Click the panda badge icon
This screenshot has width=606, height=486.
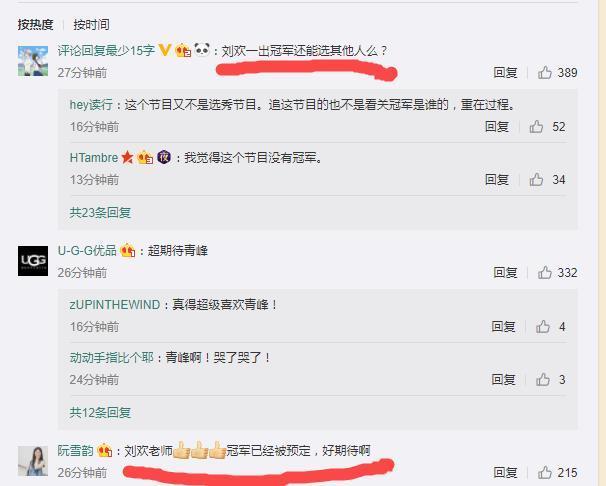(202, 49)
